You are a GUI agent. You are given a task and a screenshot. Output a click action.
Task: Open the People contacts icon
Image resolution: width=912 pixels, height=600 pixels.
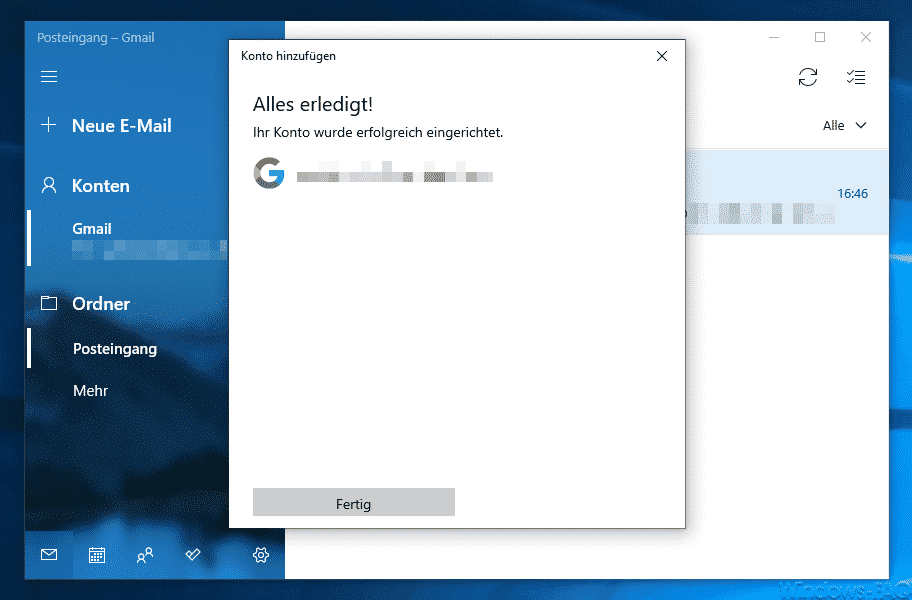(145, 555)
